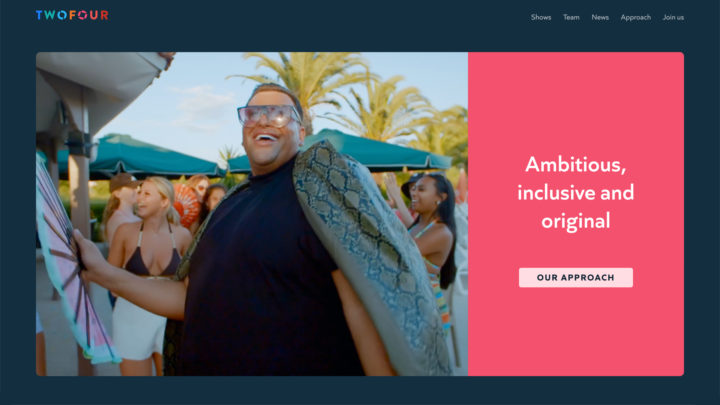
Task: Click the 'Ambitious, inclusive and original' headline
Action: click(576, 192)
